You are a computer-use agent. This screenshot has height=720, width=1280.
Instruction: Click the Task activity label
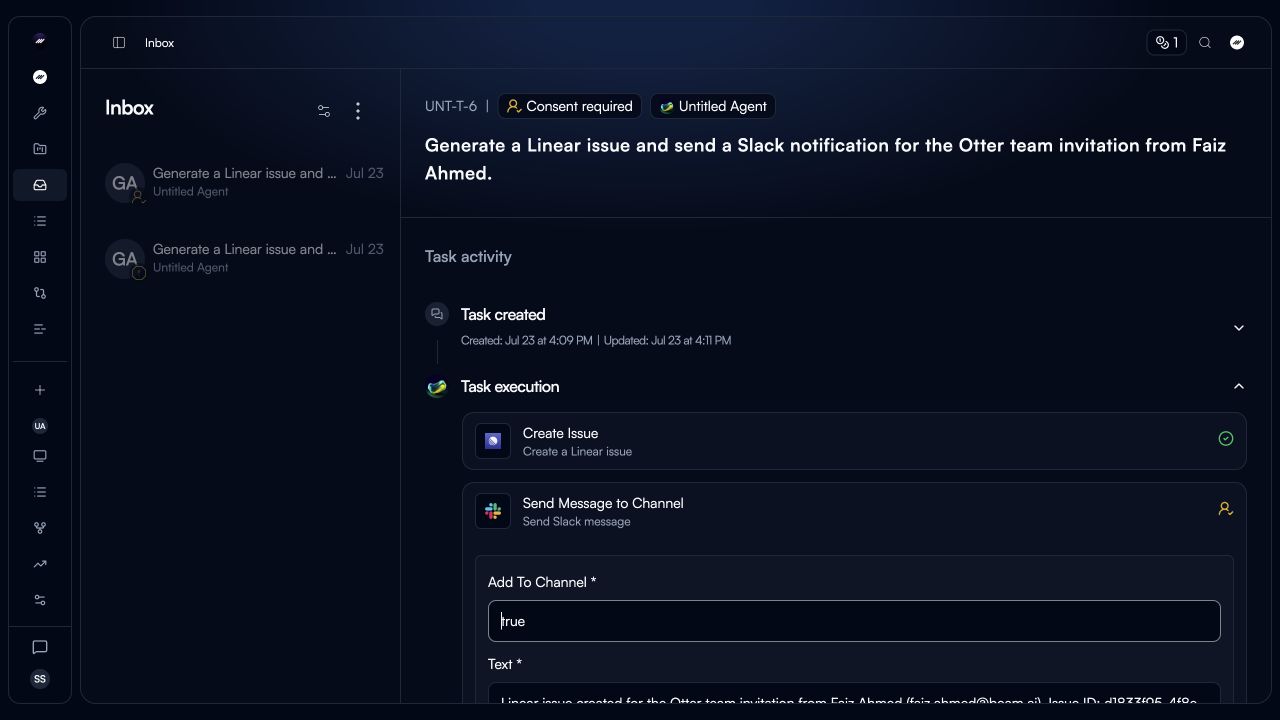click(x=468, y=257)
